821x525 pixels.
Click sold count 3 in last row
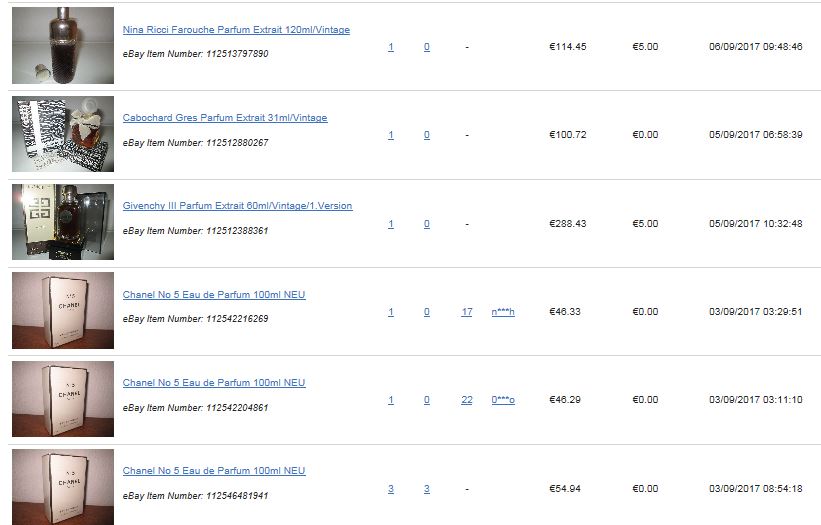[x=427, y=489]
